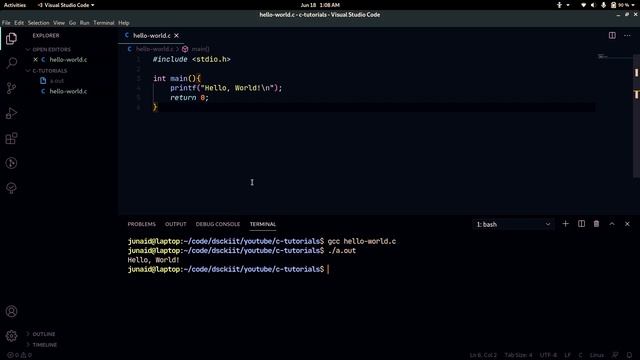Kill the terminal with trash icon
Viewport: 640px width, 360px height.
(596, 224)
